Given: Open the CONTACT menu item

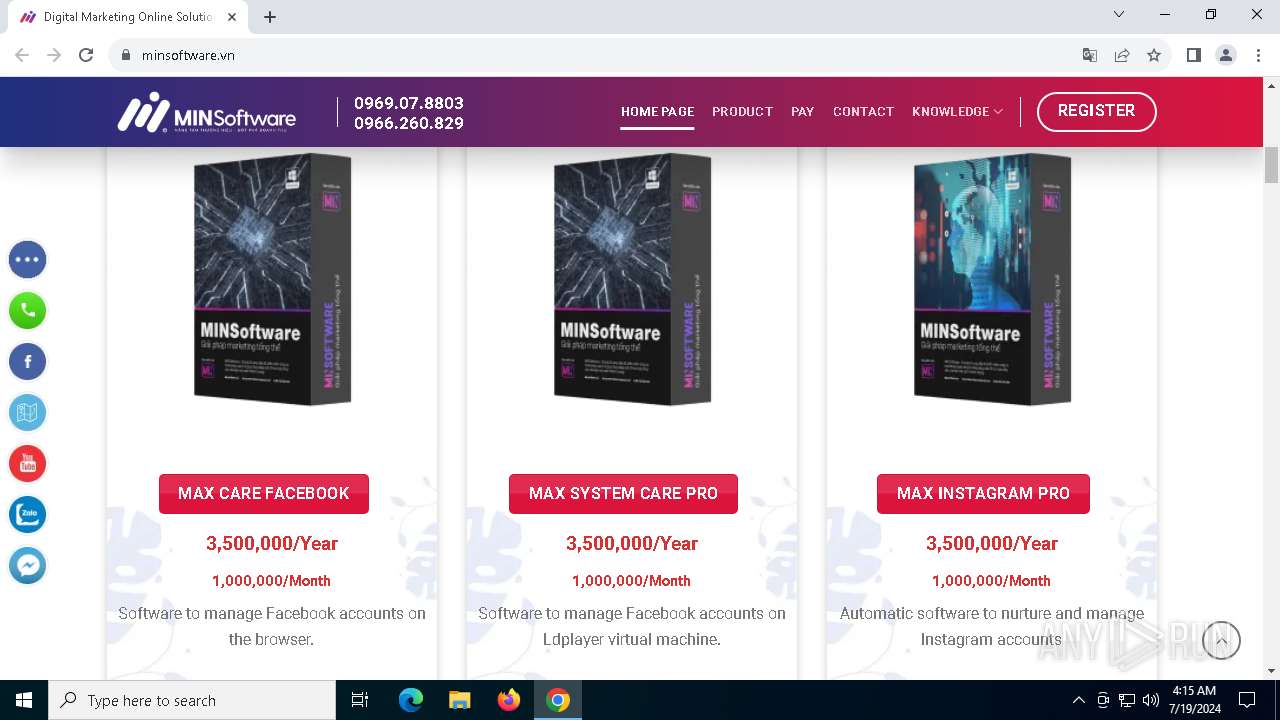Looking at the screenshot, I should (863, 112).
